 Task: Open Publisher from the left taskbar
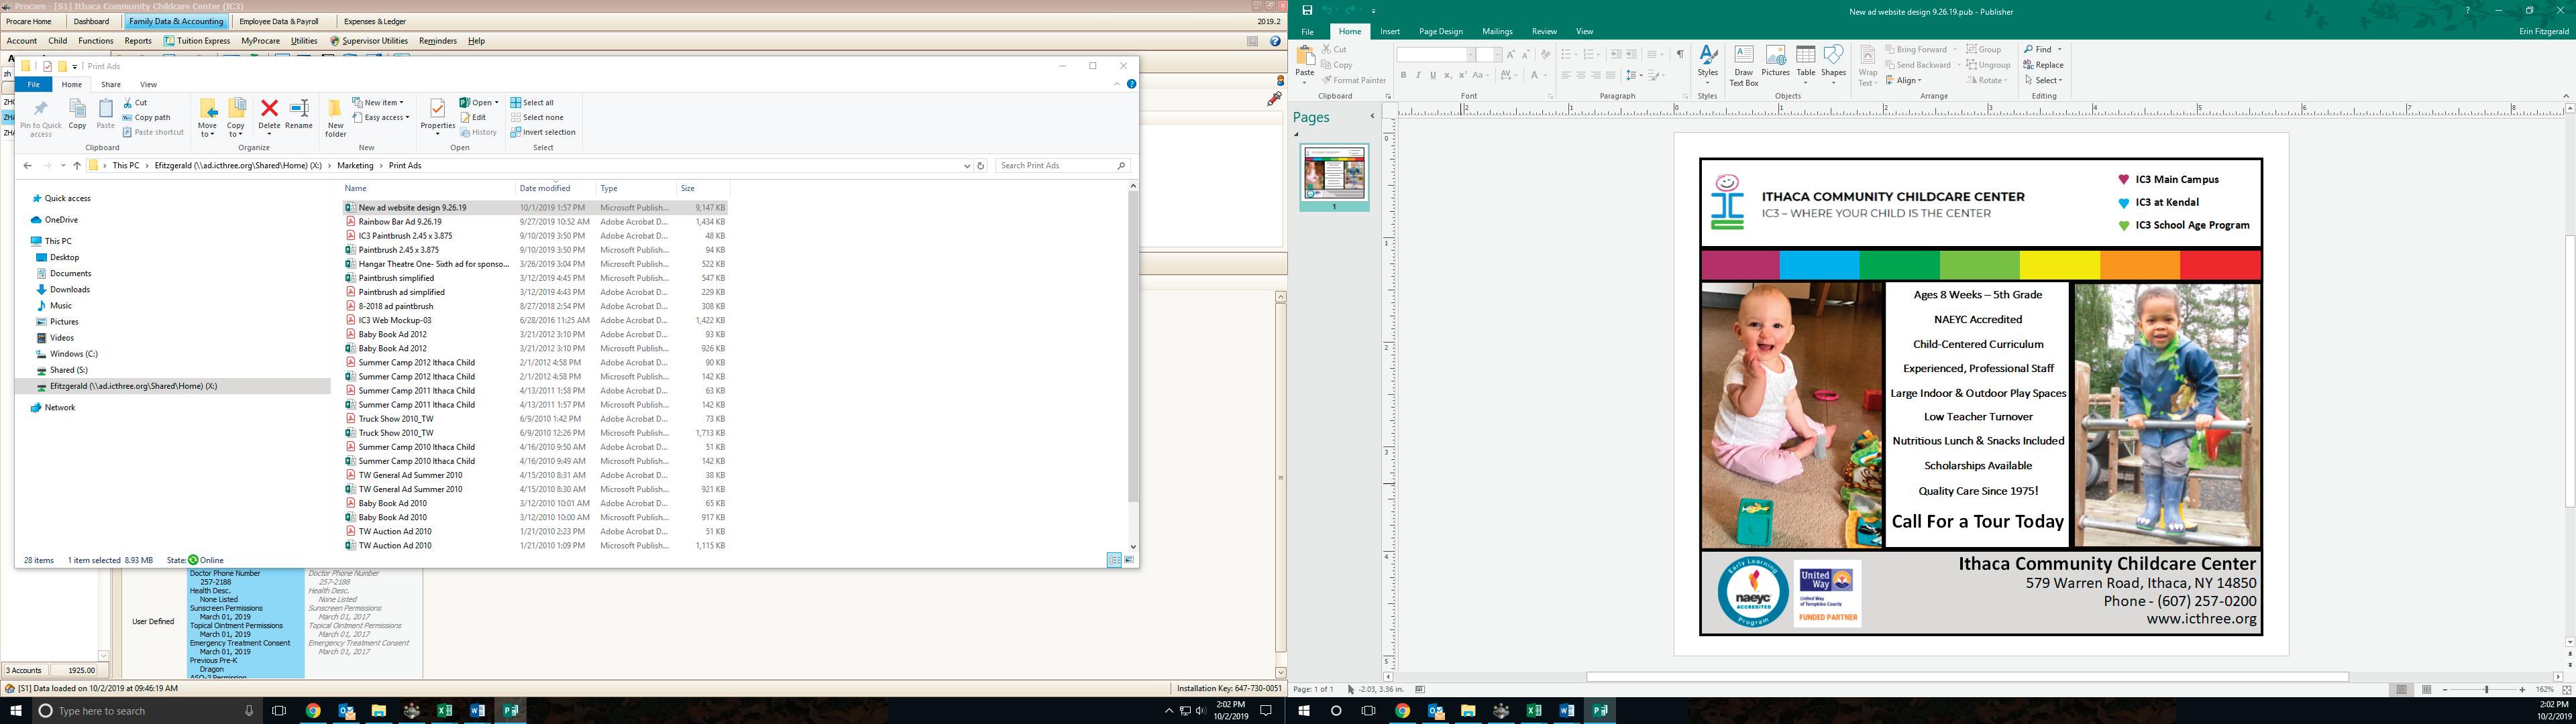(510, 711)
